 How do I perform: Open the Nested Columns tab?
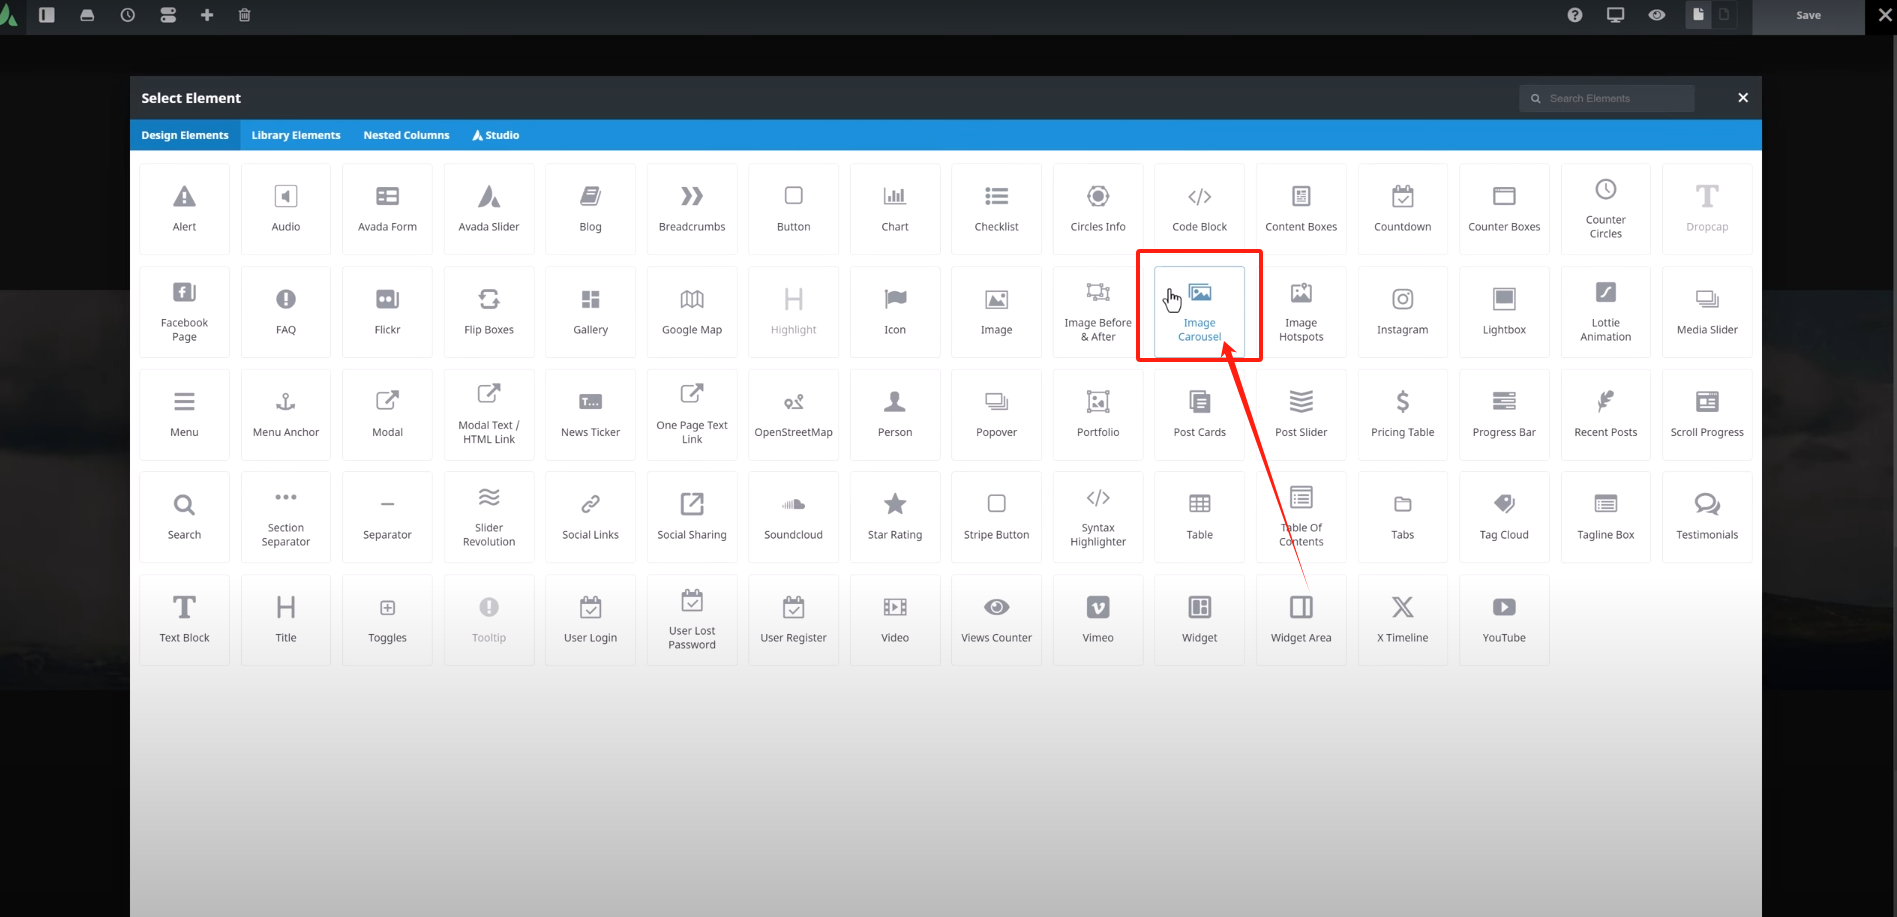point(406,135)
